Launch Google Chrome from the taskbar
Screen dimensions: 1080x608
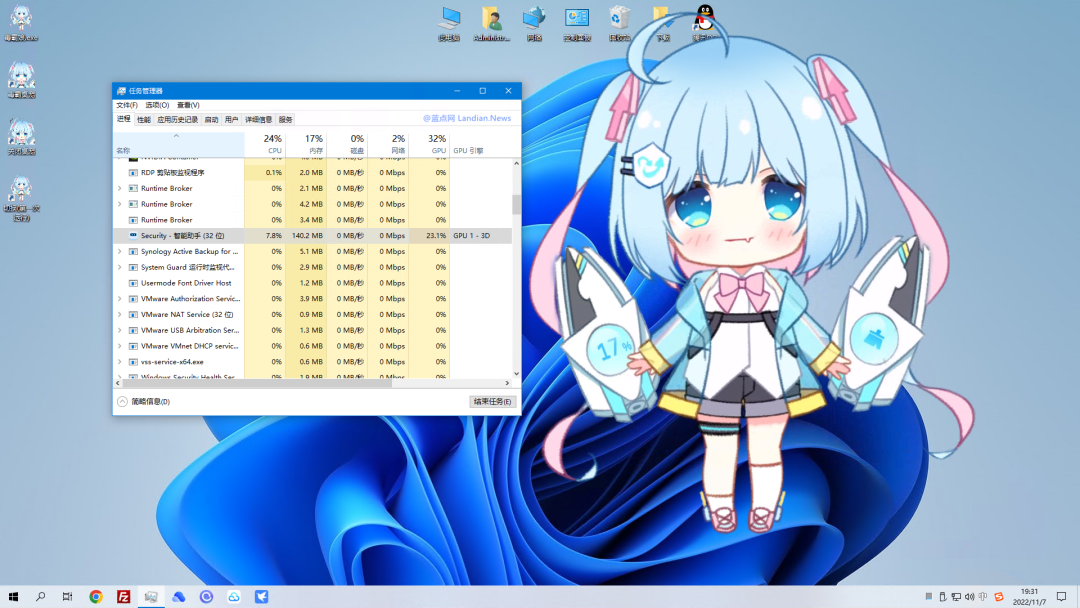point(96,597)
